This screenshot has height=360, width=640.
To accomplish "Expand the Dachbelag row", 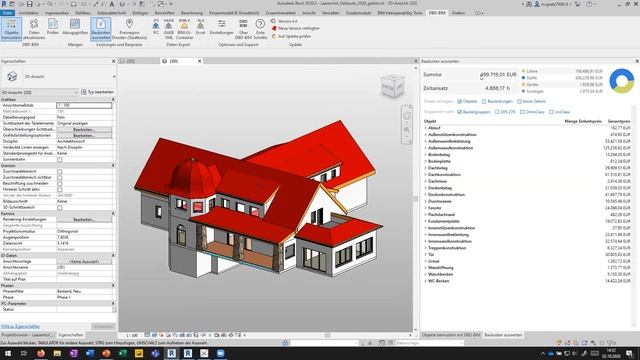I will coord(425,168).
